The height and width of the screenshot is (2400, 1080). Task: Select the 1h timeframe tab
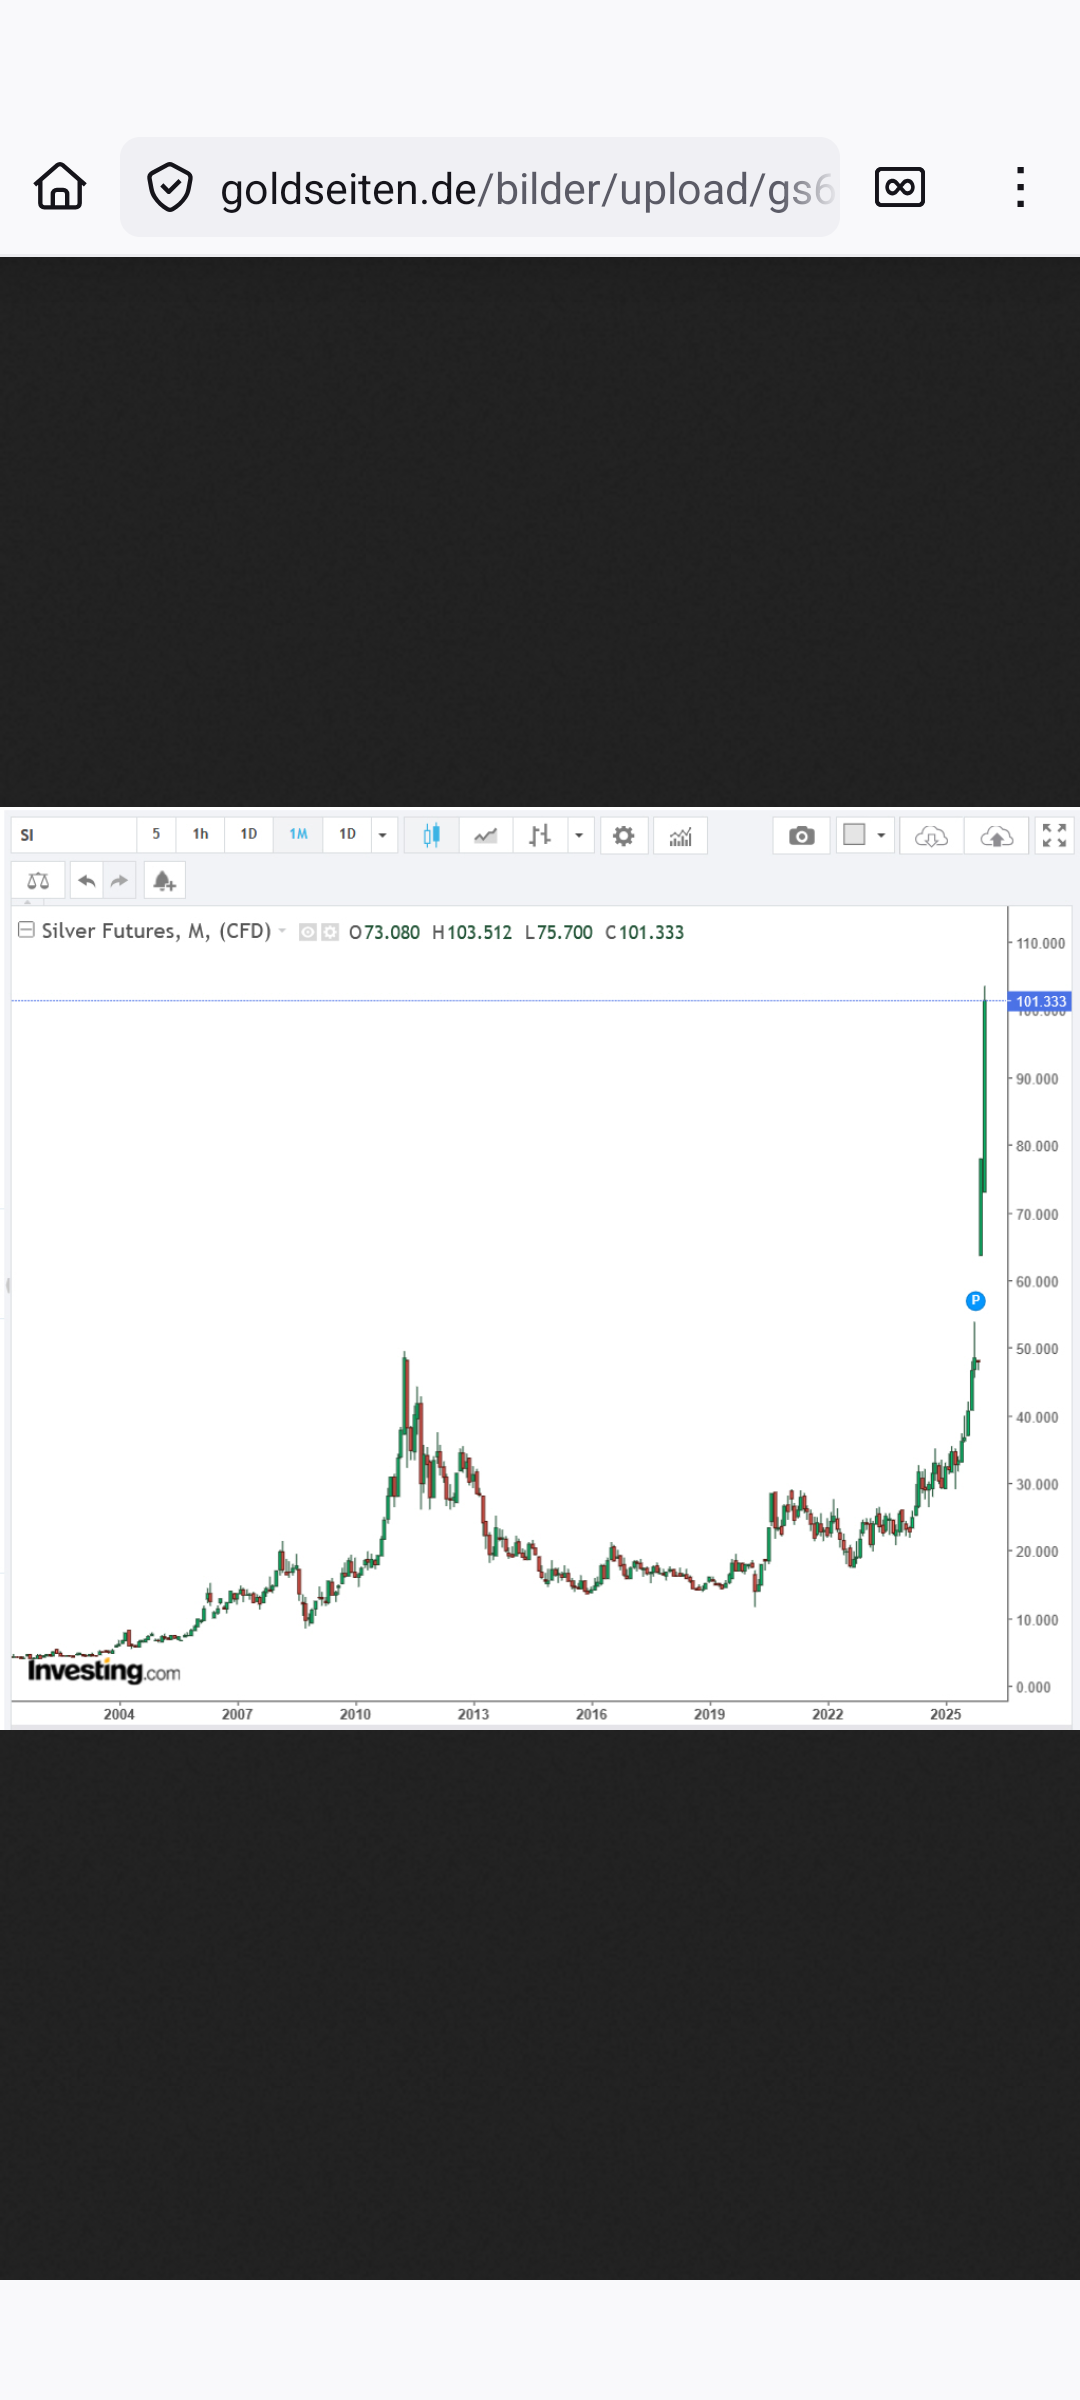[201, 834]
